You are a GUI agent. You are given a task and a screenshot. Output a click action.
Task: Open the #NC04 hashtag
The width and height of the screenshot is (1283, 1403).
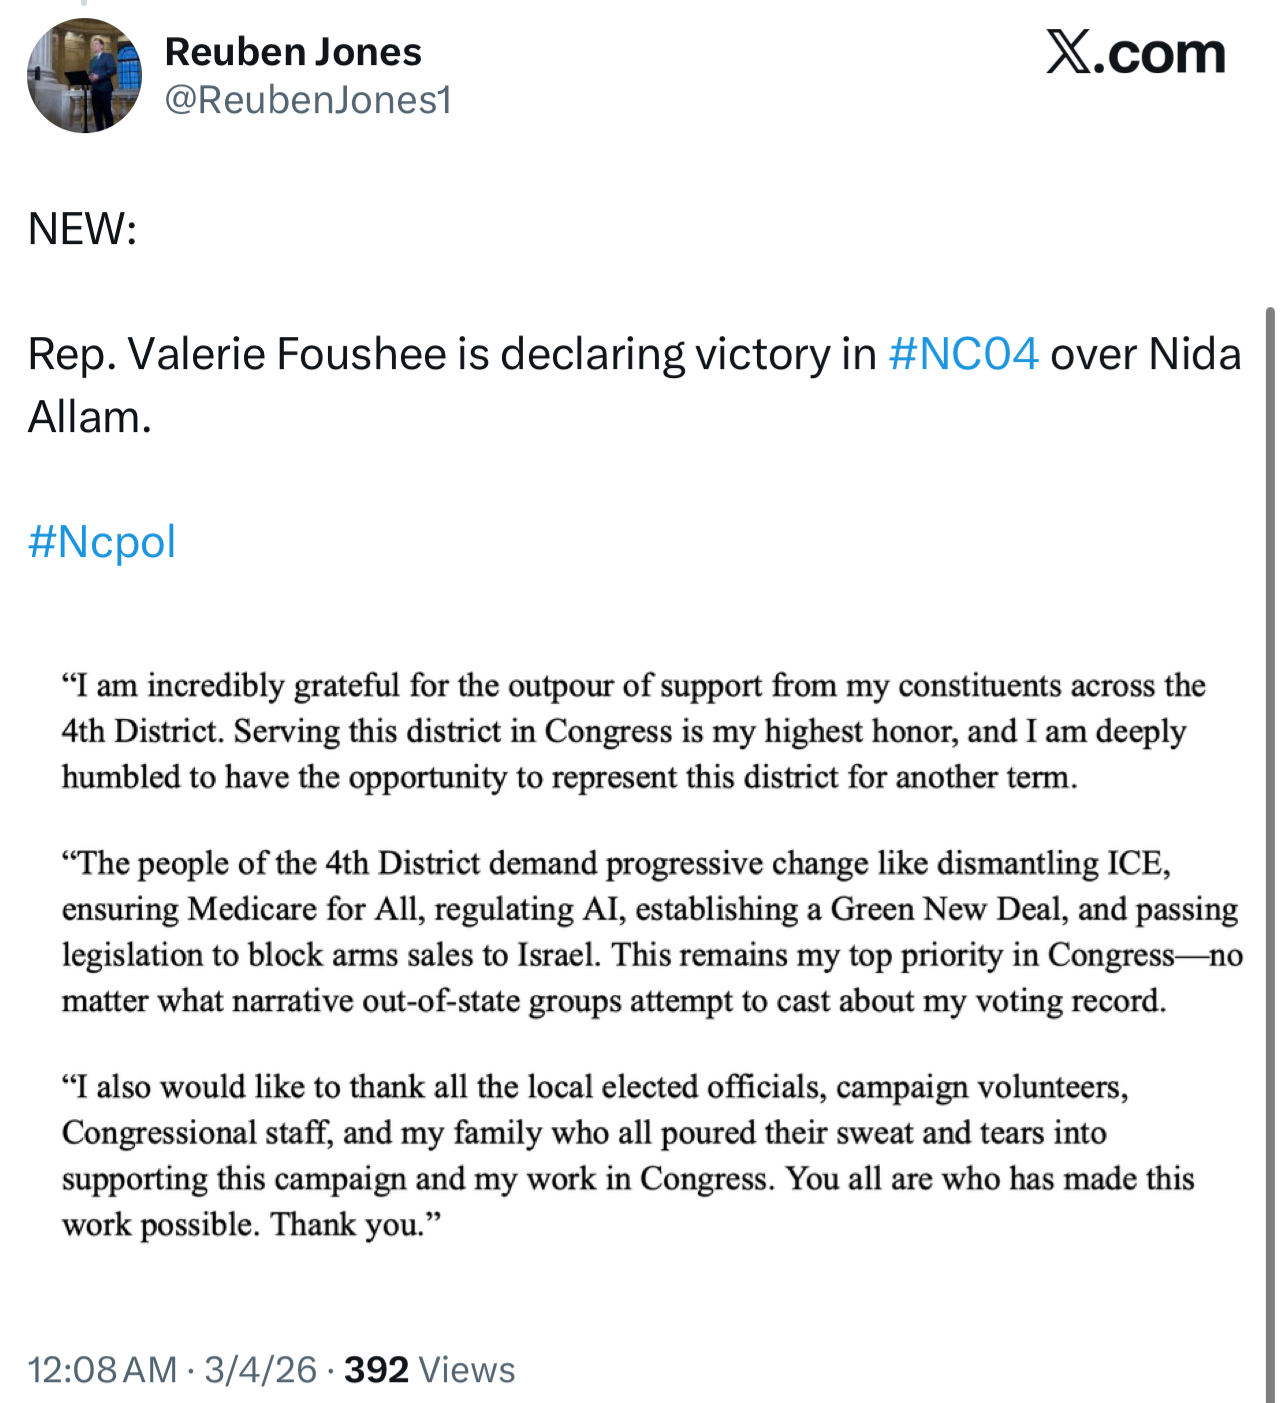click(963, 354)
